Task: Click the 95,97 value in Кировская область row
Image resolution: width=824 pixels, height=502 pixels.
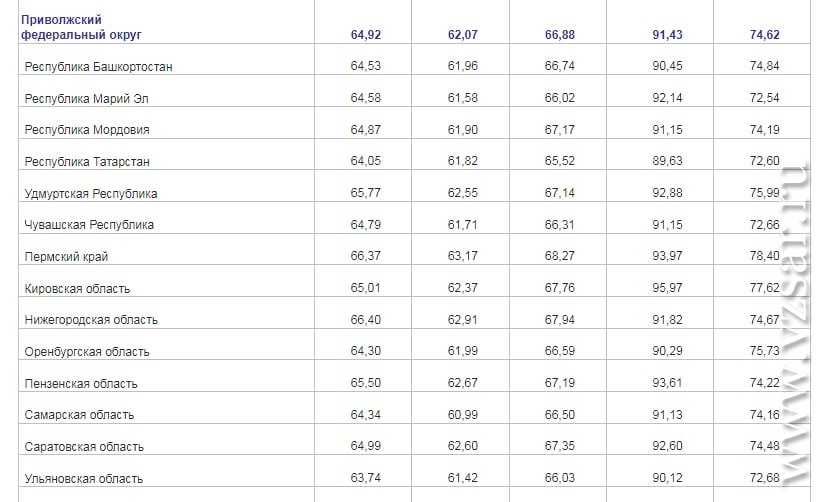Action: 667,289
